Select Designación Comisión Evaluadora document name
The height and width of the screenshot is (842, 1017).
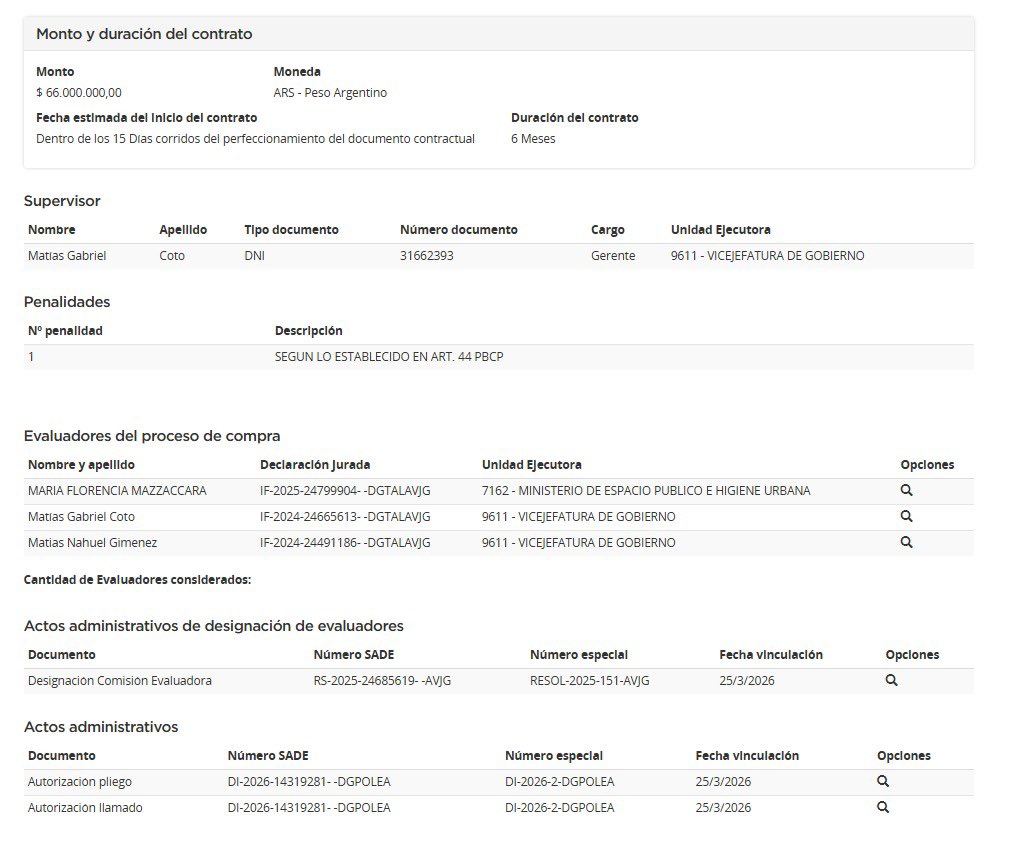pos(119,680)
